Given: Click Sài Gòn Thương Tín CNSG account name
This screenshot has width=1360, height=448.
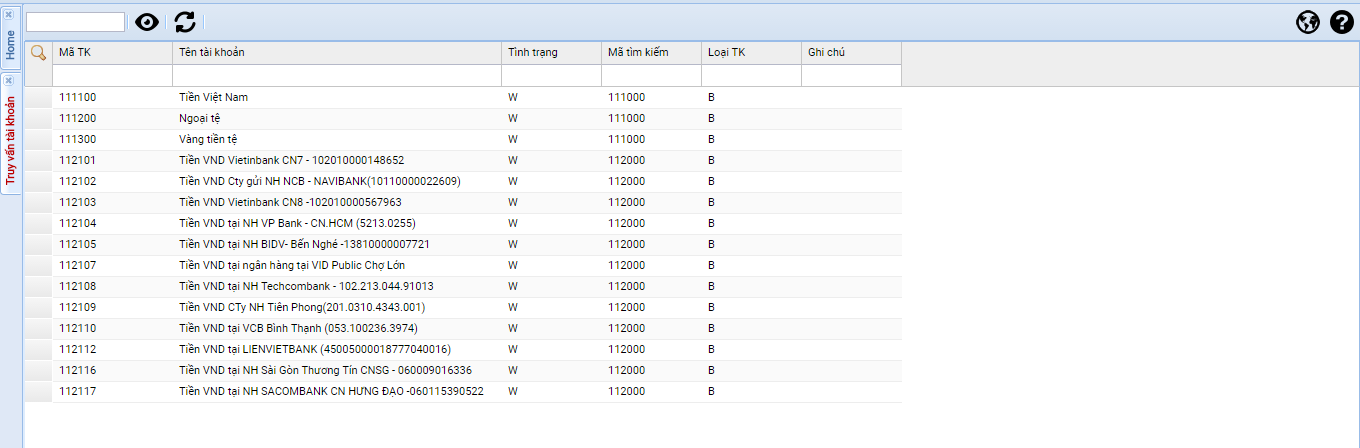Looking at the screenshot, I should click(x=326, y=370).
